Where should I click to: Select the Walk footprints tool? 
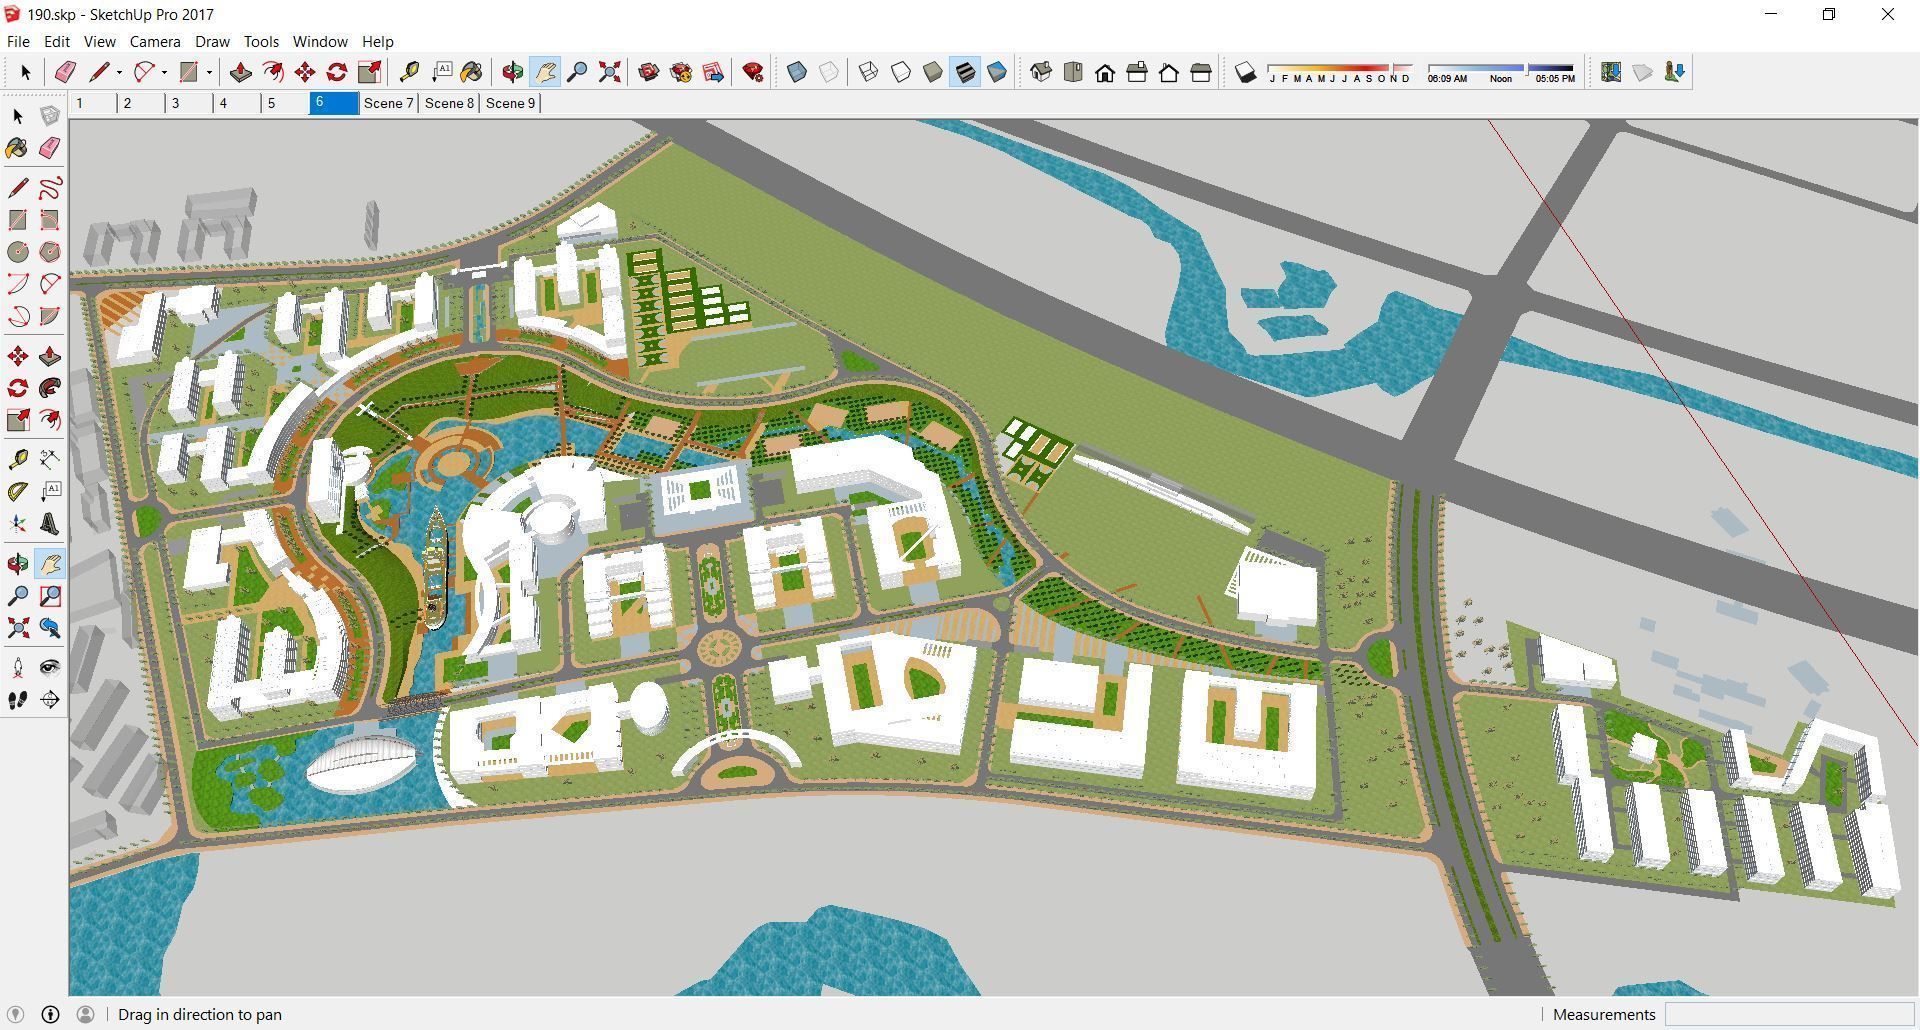pos(18,700)
